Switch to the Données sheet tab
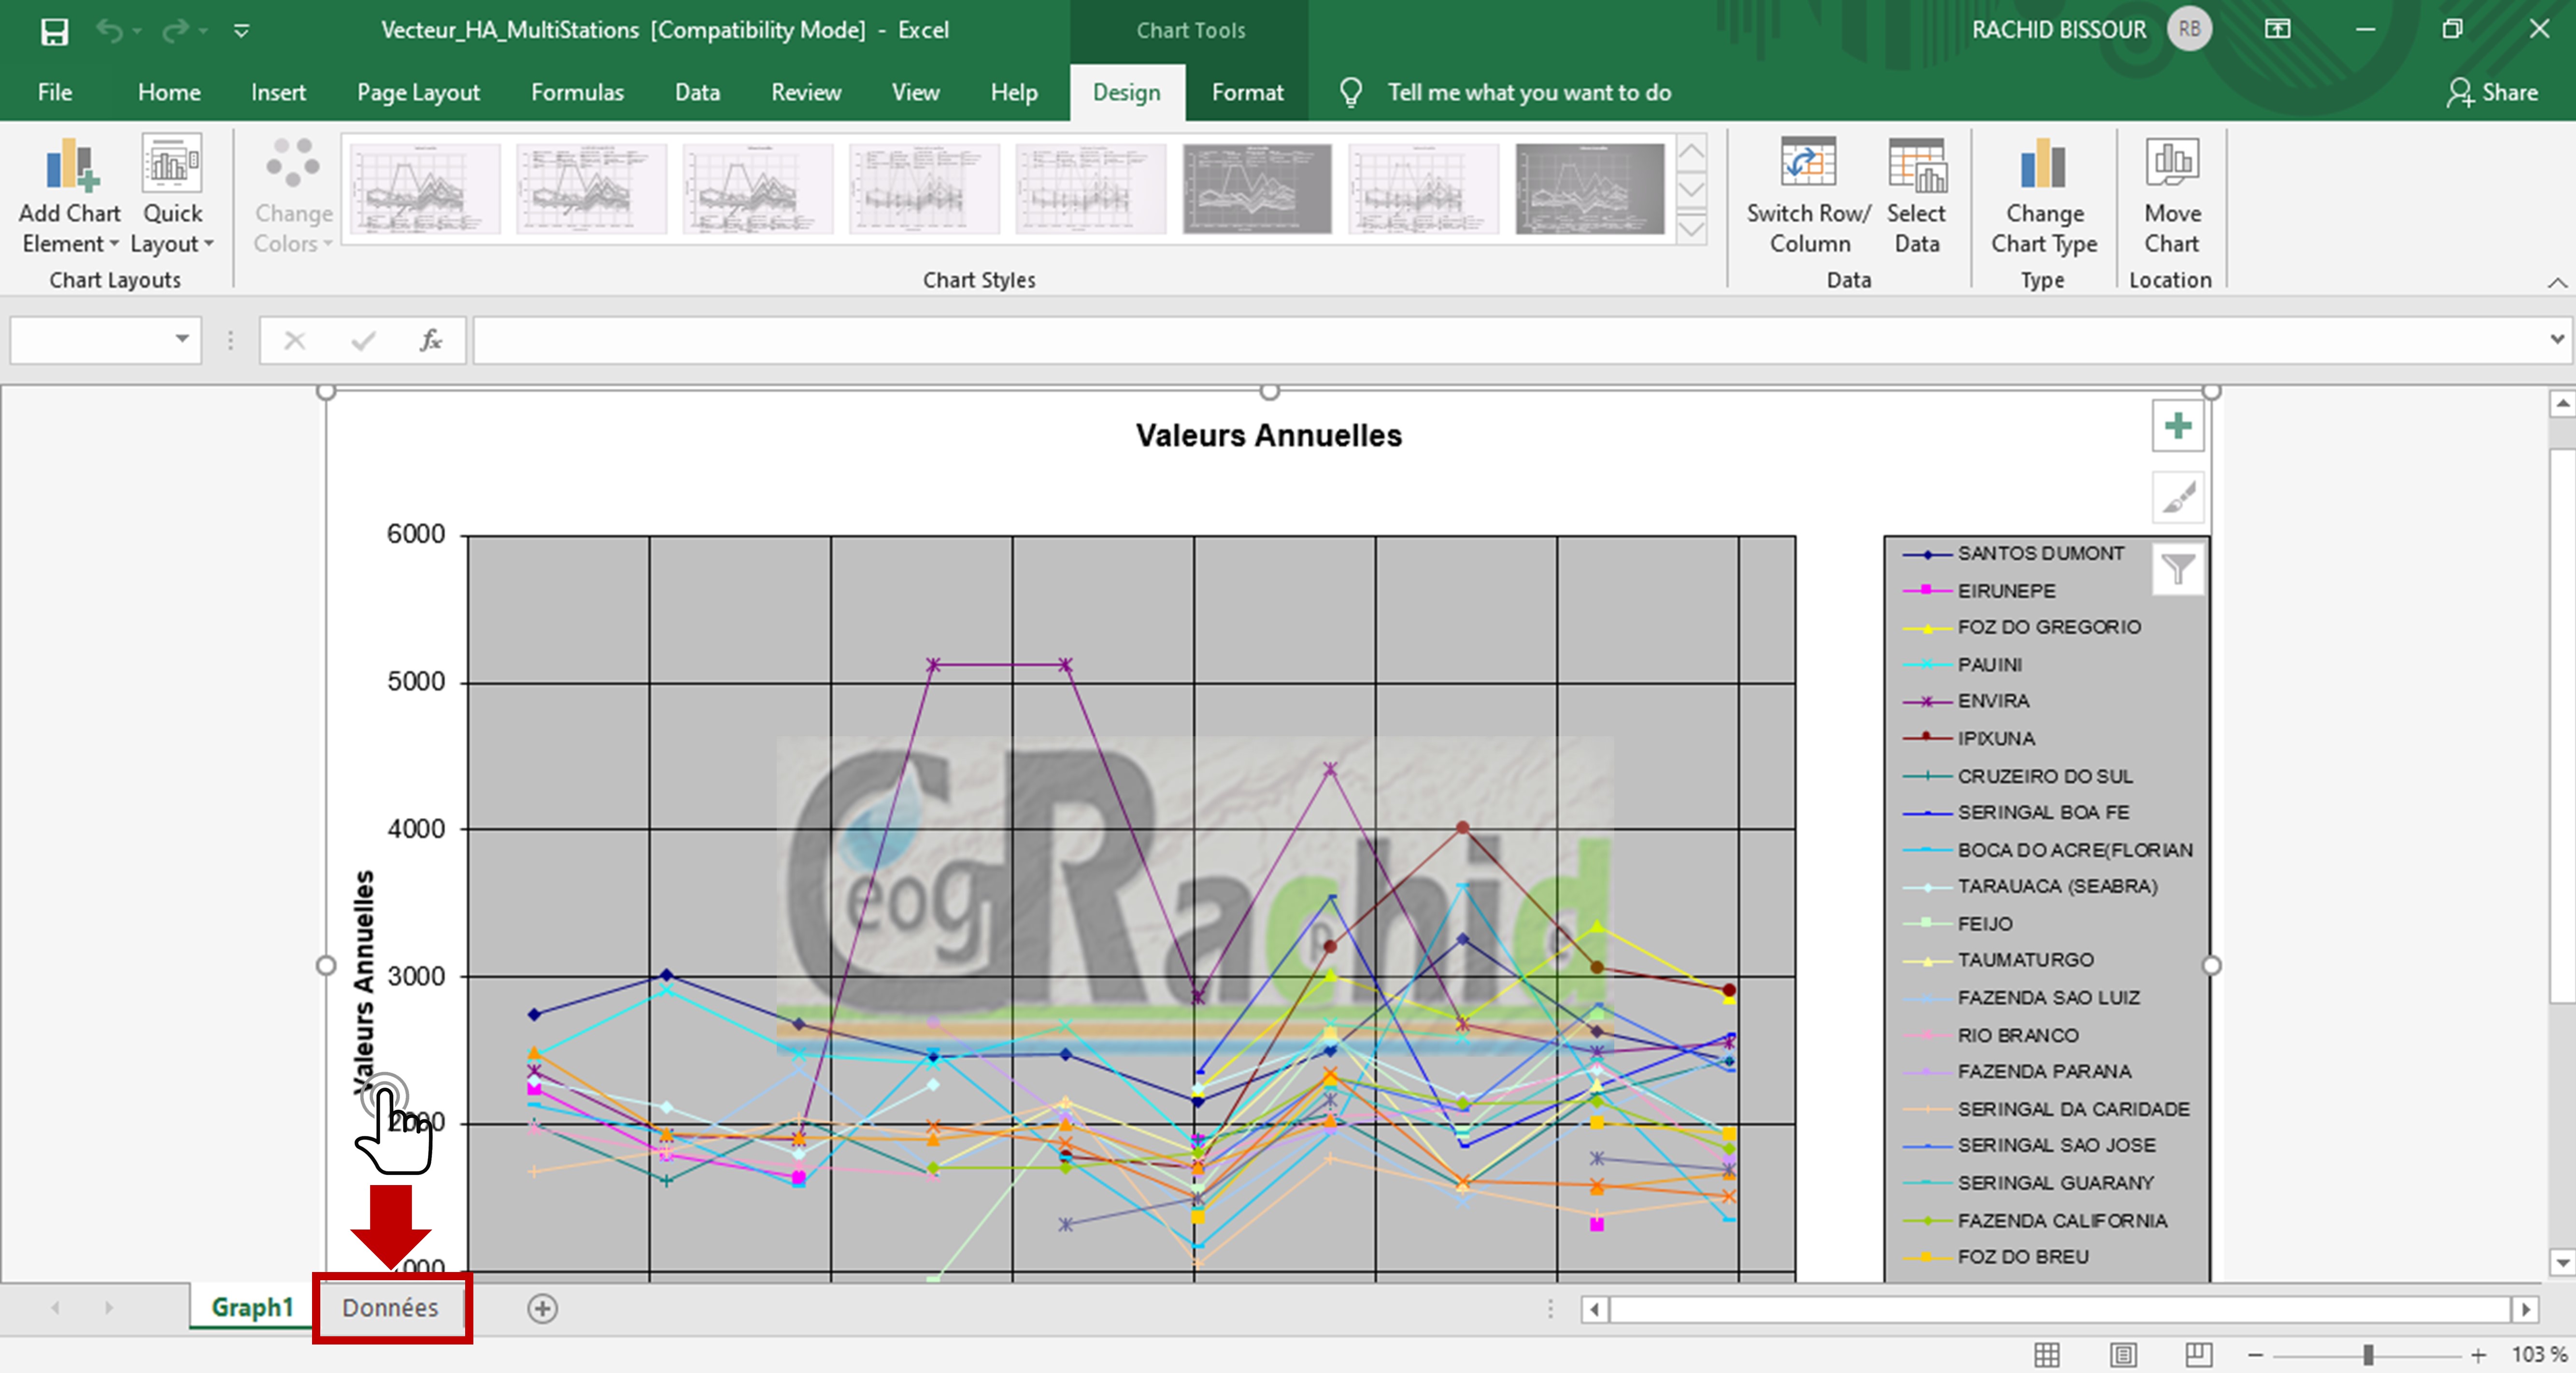 point(390,1308)
